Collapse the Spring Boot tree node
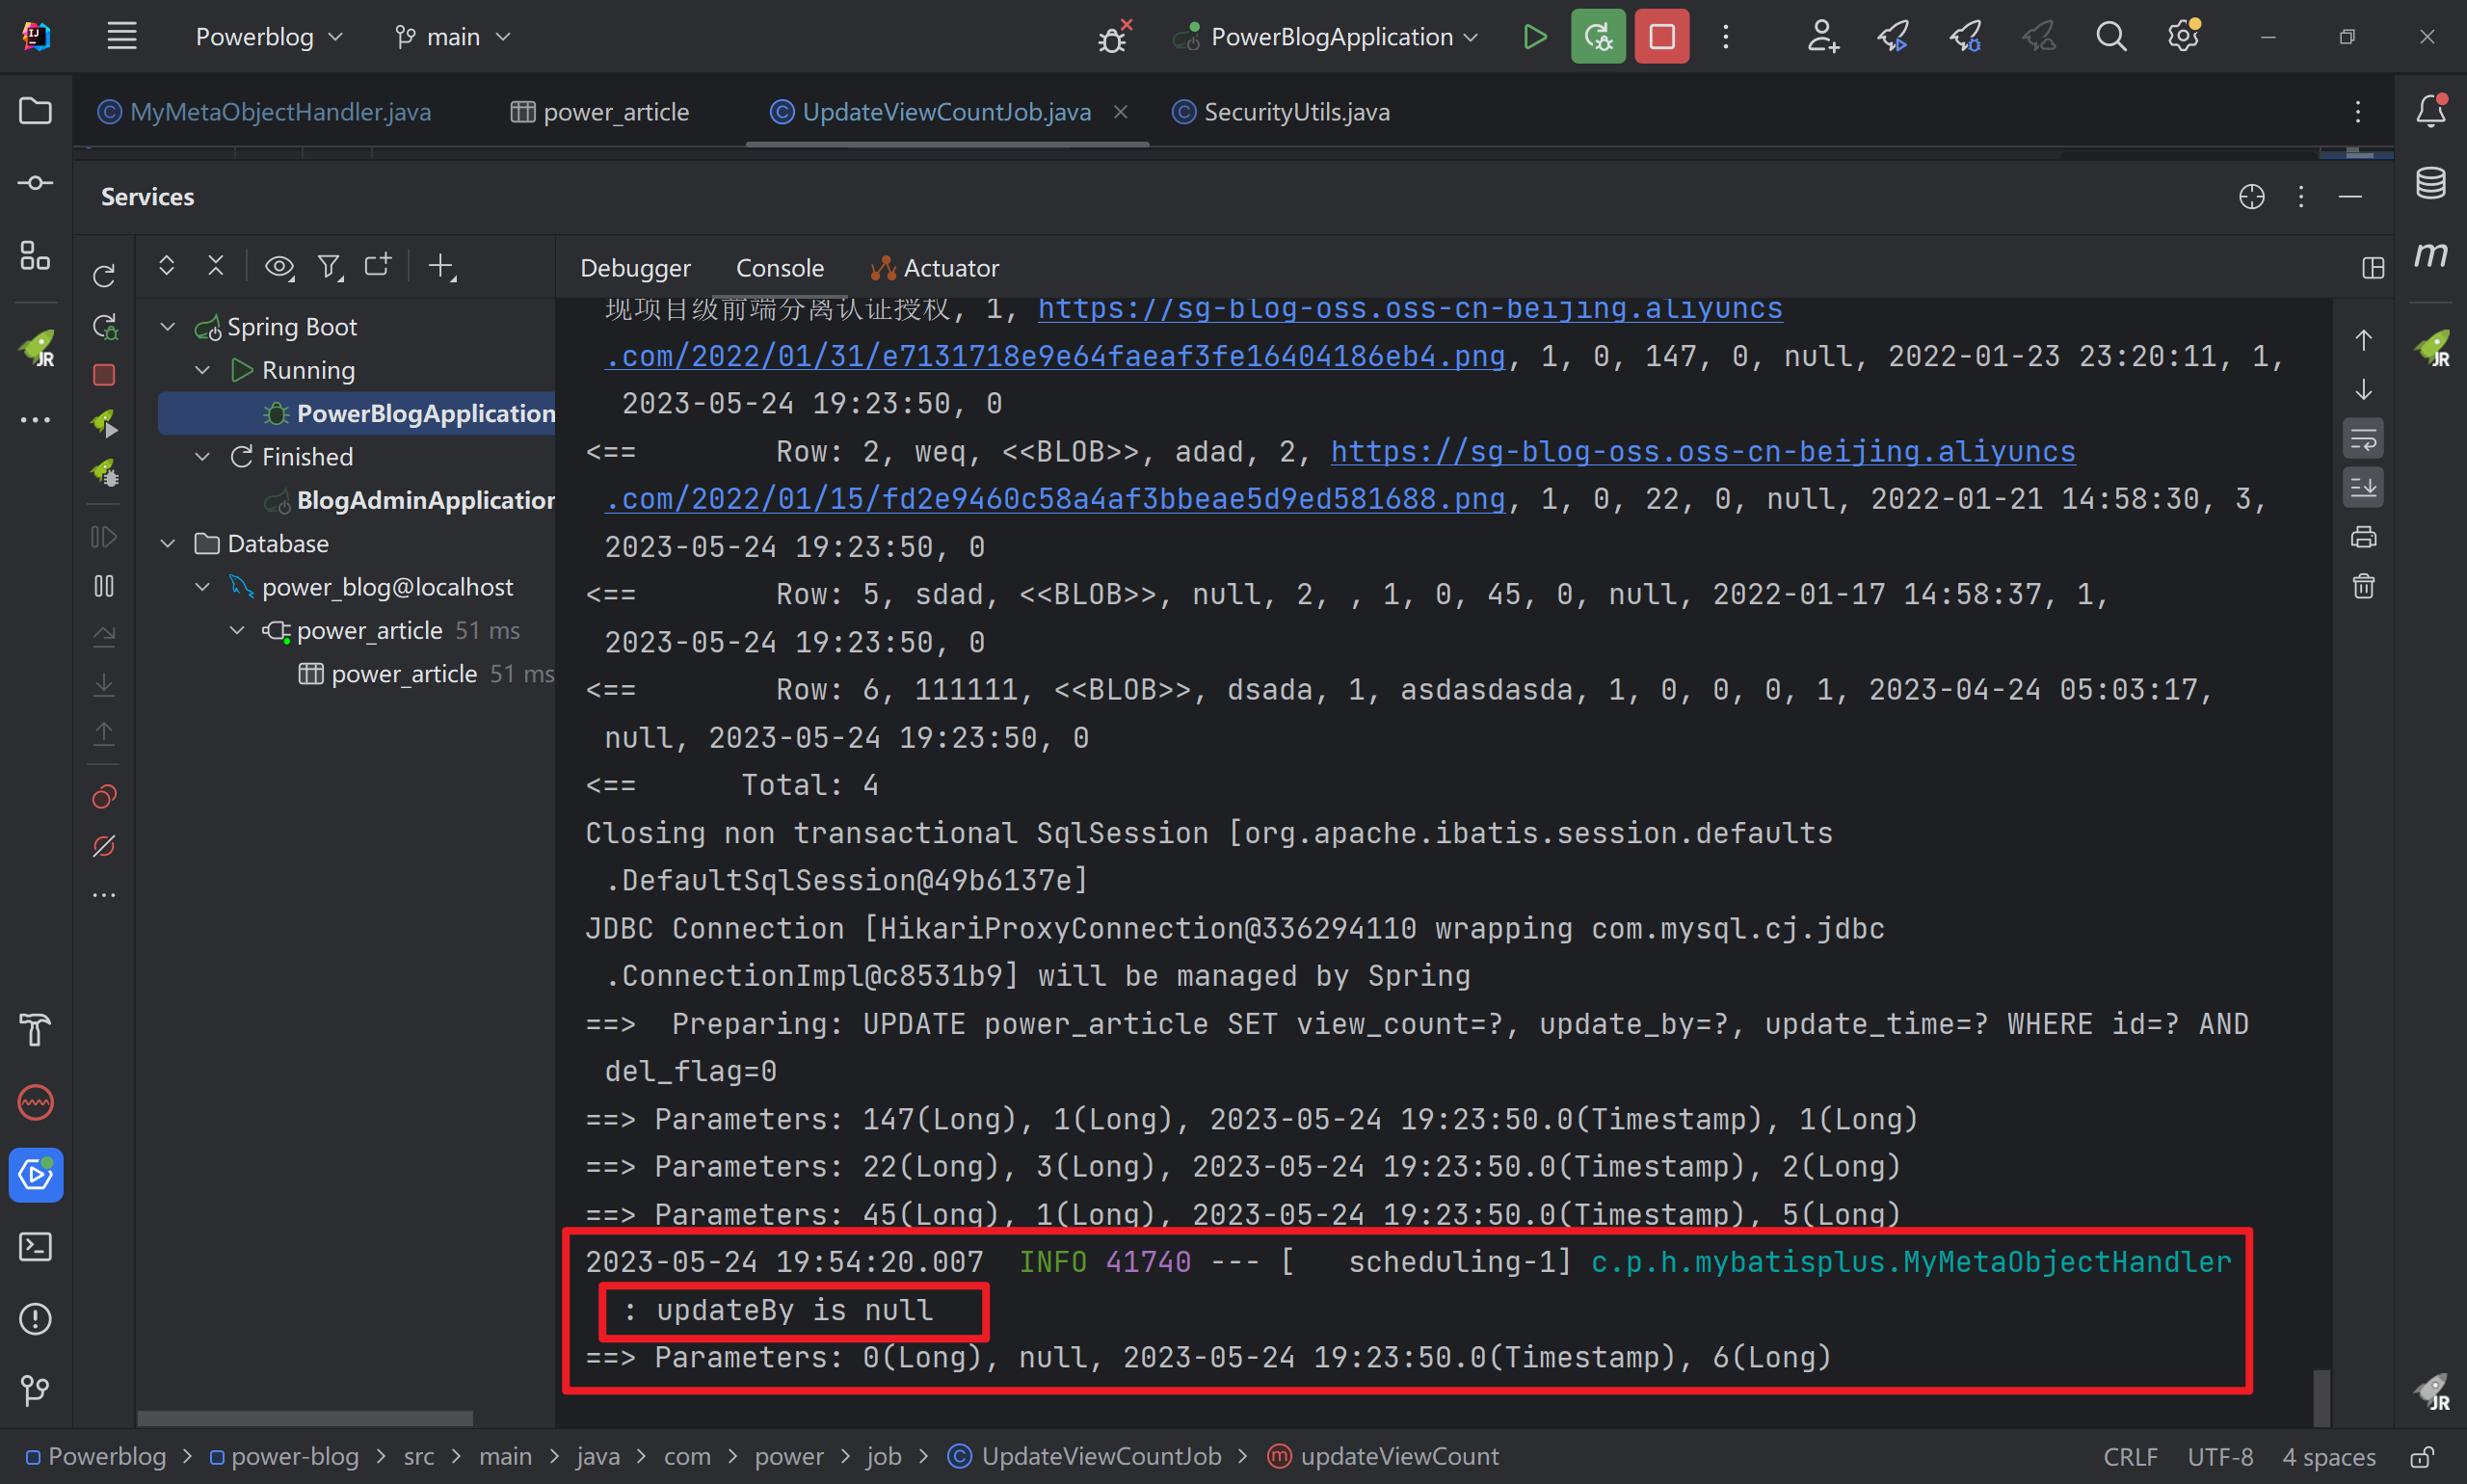Viewport: 2467px width, 1484px height. point(168,327)
